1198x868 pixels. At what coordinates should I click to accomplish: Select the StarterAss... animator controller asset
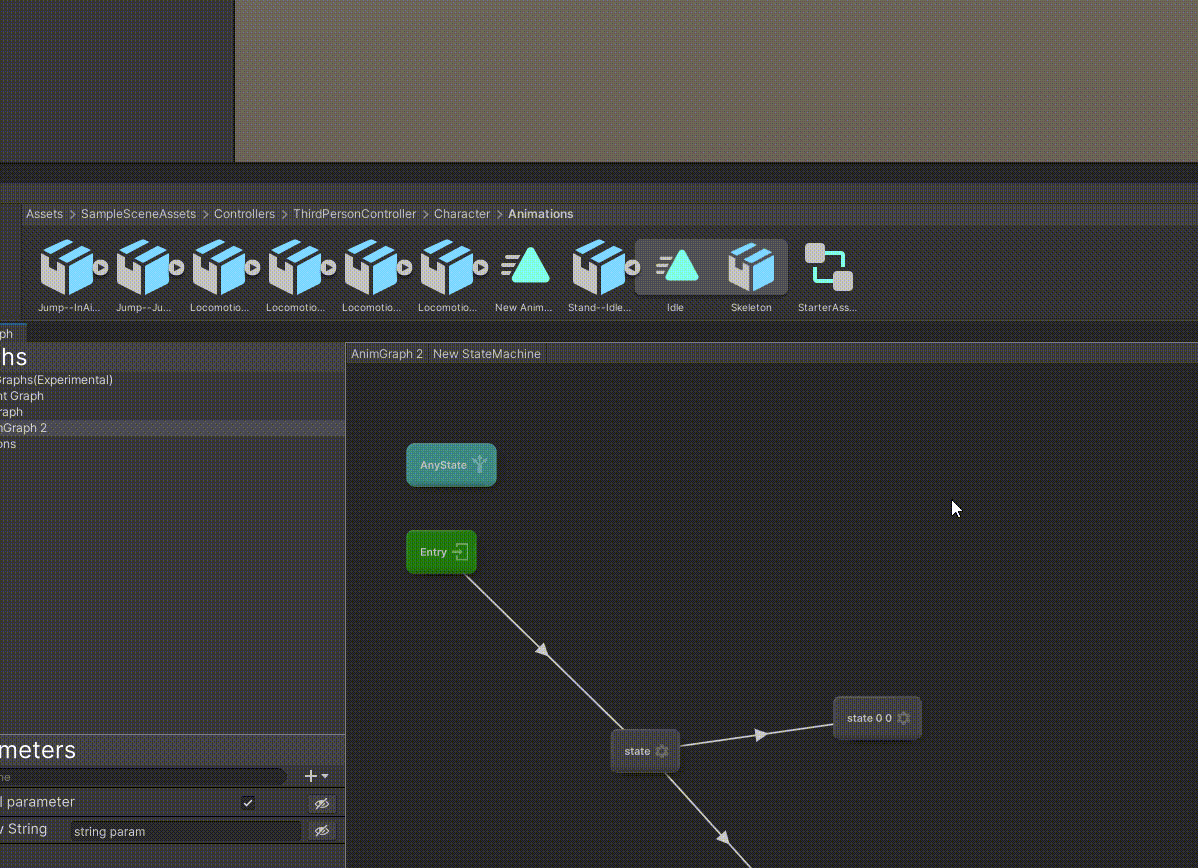(x=828, y=268)
